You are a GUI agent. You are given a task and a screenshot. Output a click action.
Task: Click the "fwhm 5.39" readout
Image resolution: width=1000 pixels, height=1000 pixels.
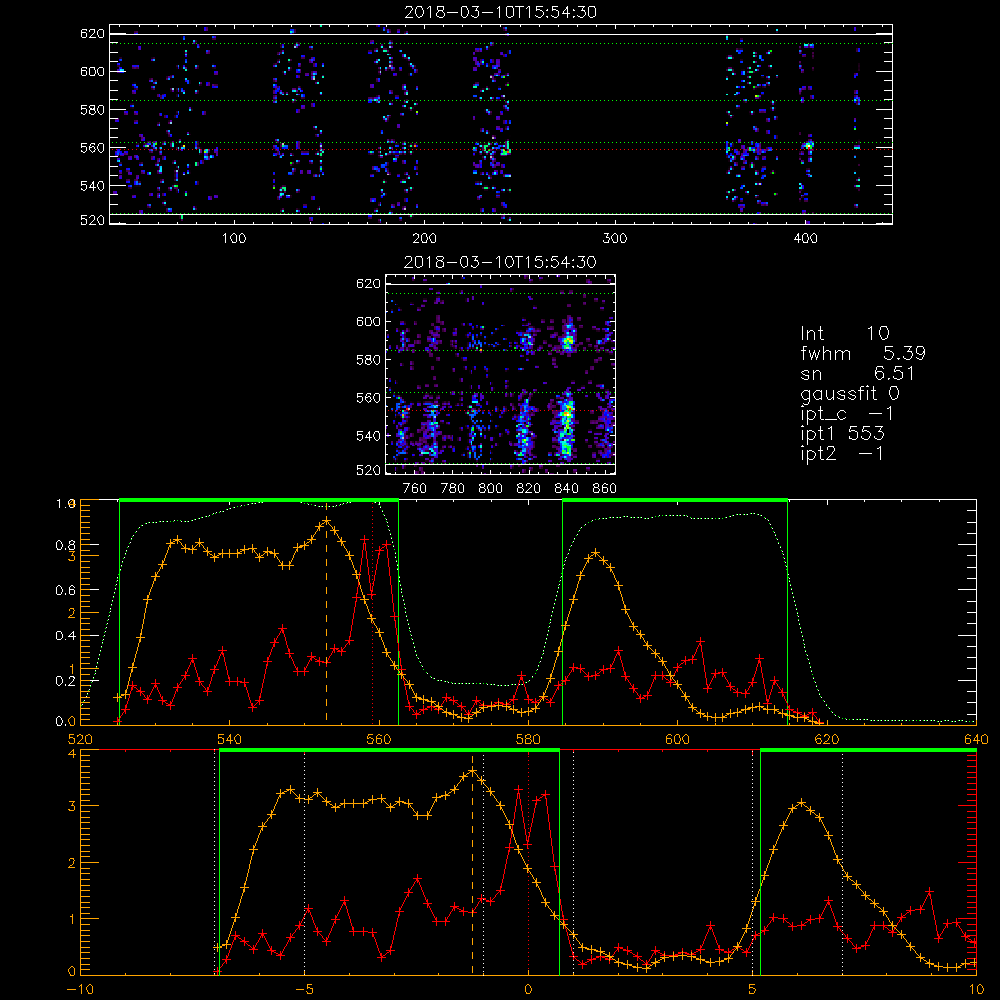tap(863, 353)
